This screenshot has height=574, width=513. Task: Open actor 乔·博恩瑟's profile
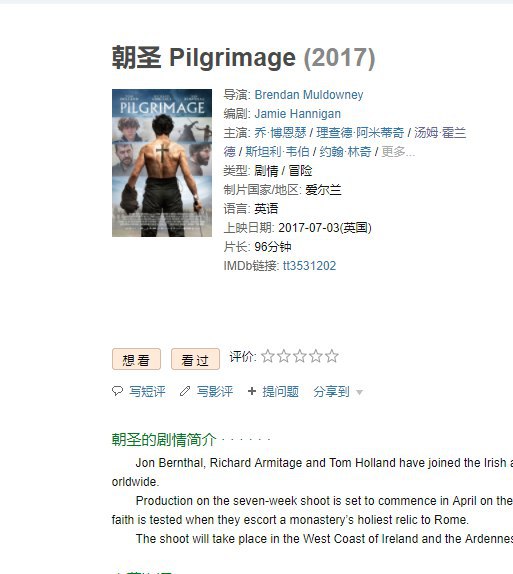(280, 133)
